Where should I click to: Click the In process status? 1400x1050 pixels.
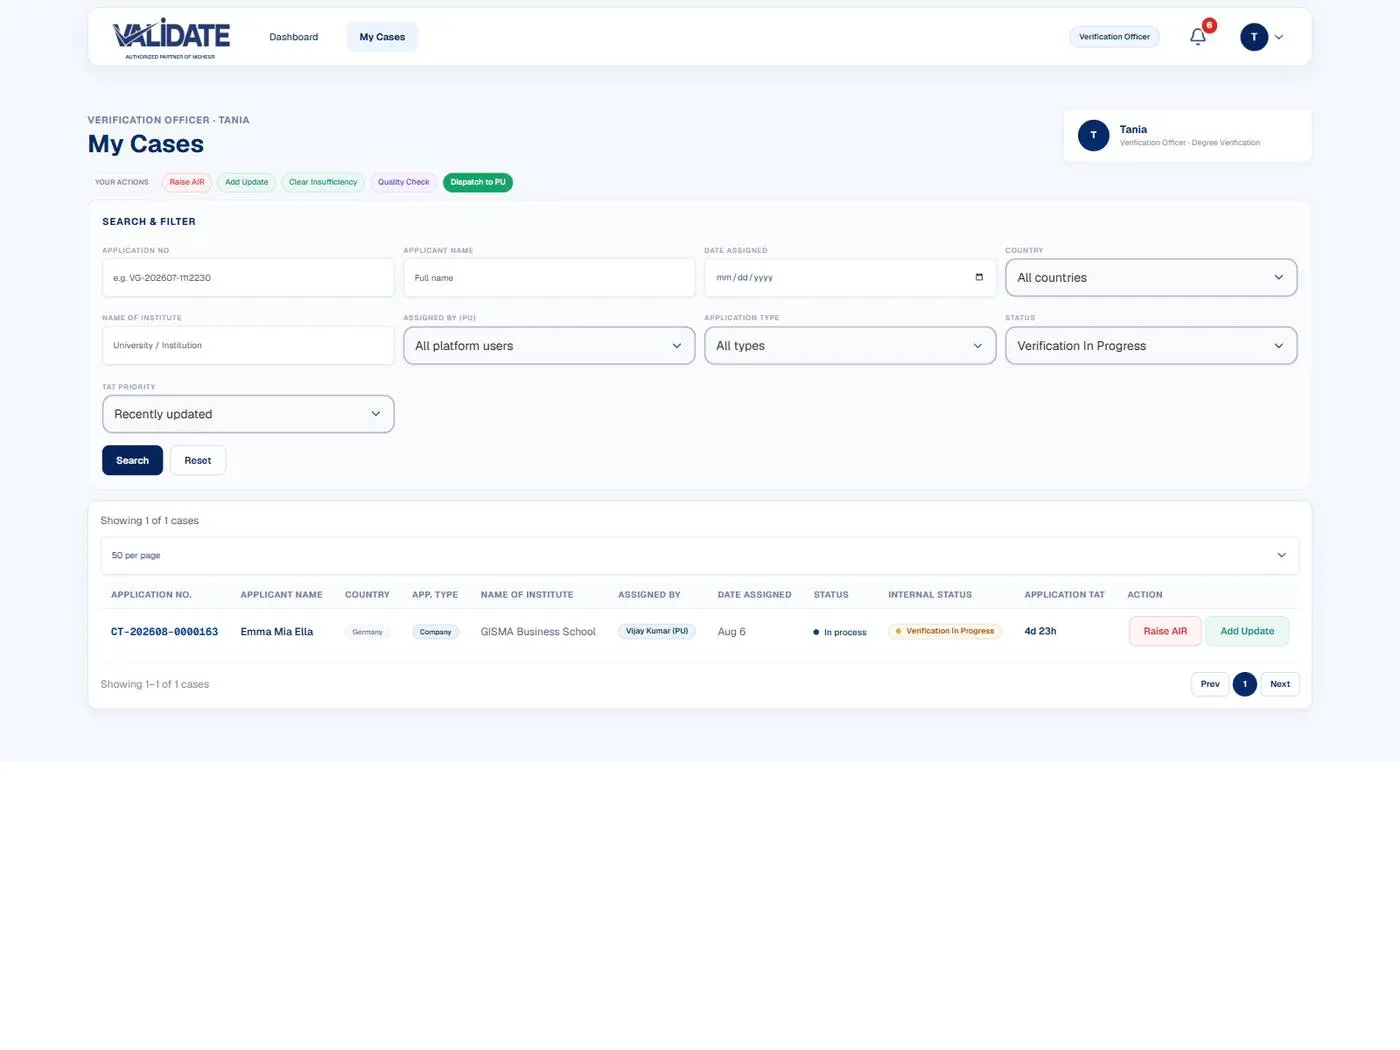click(x=840, y=632)
